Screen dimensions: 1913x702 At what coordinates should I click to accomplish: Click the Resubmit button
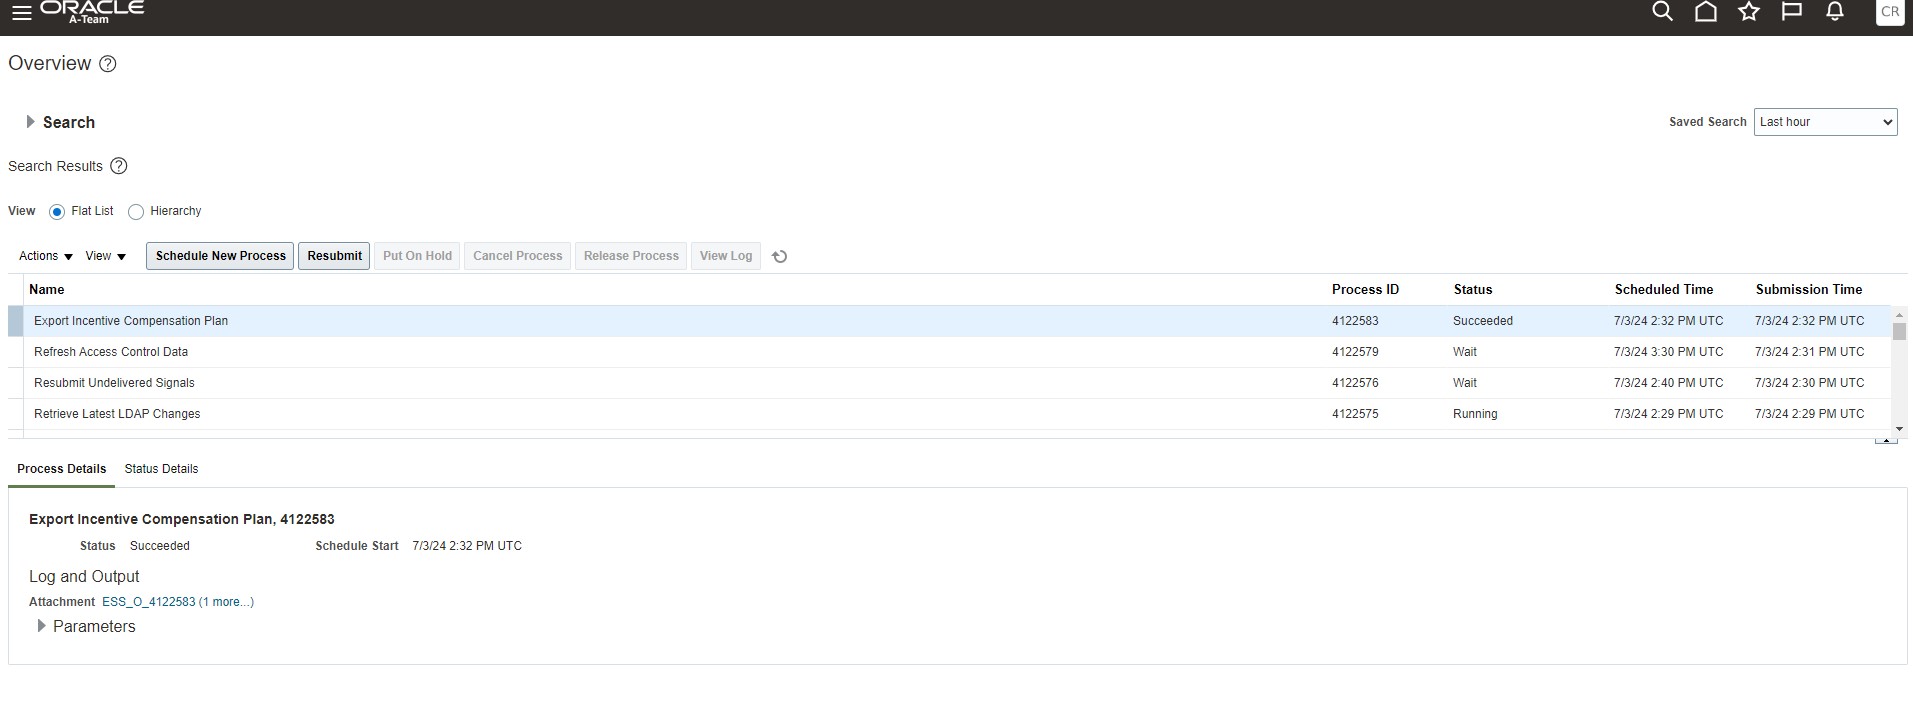(x=334, y=256)
